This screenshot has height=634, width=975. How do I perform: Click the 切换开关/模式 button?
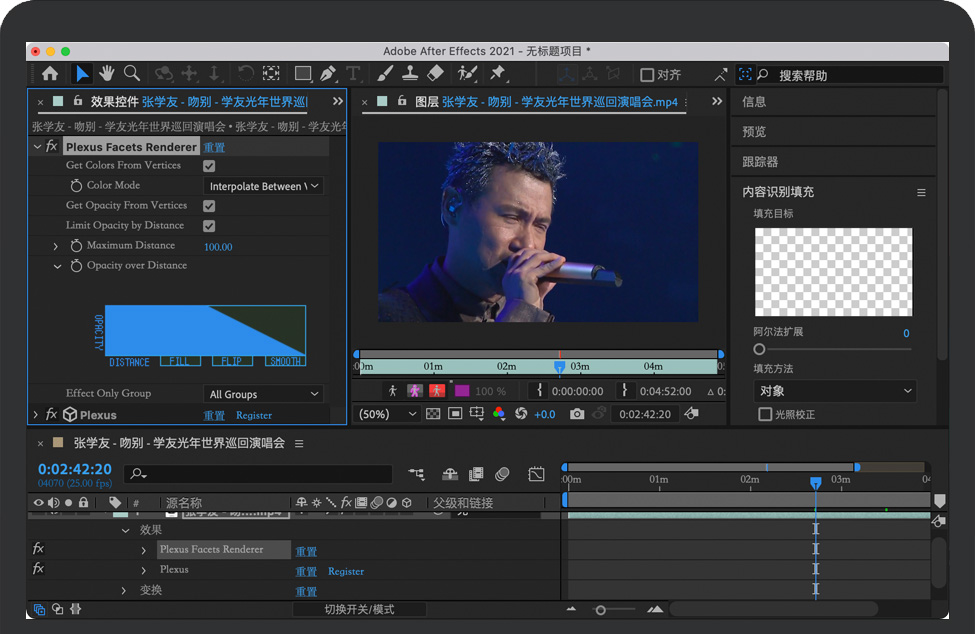pos(359,609)
